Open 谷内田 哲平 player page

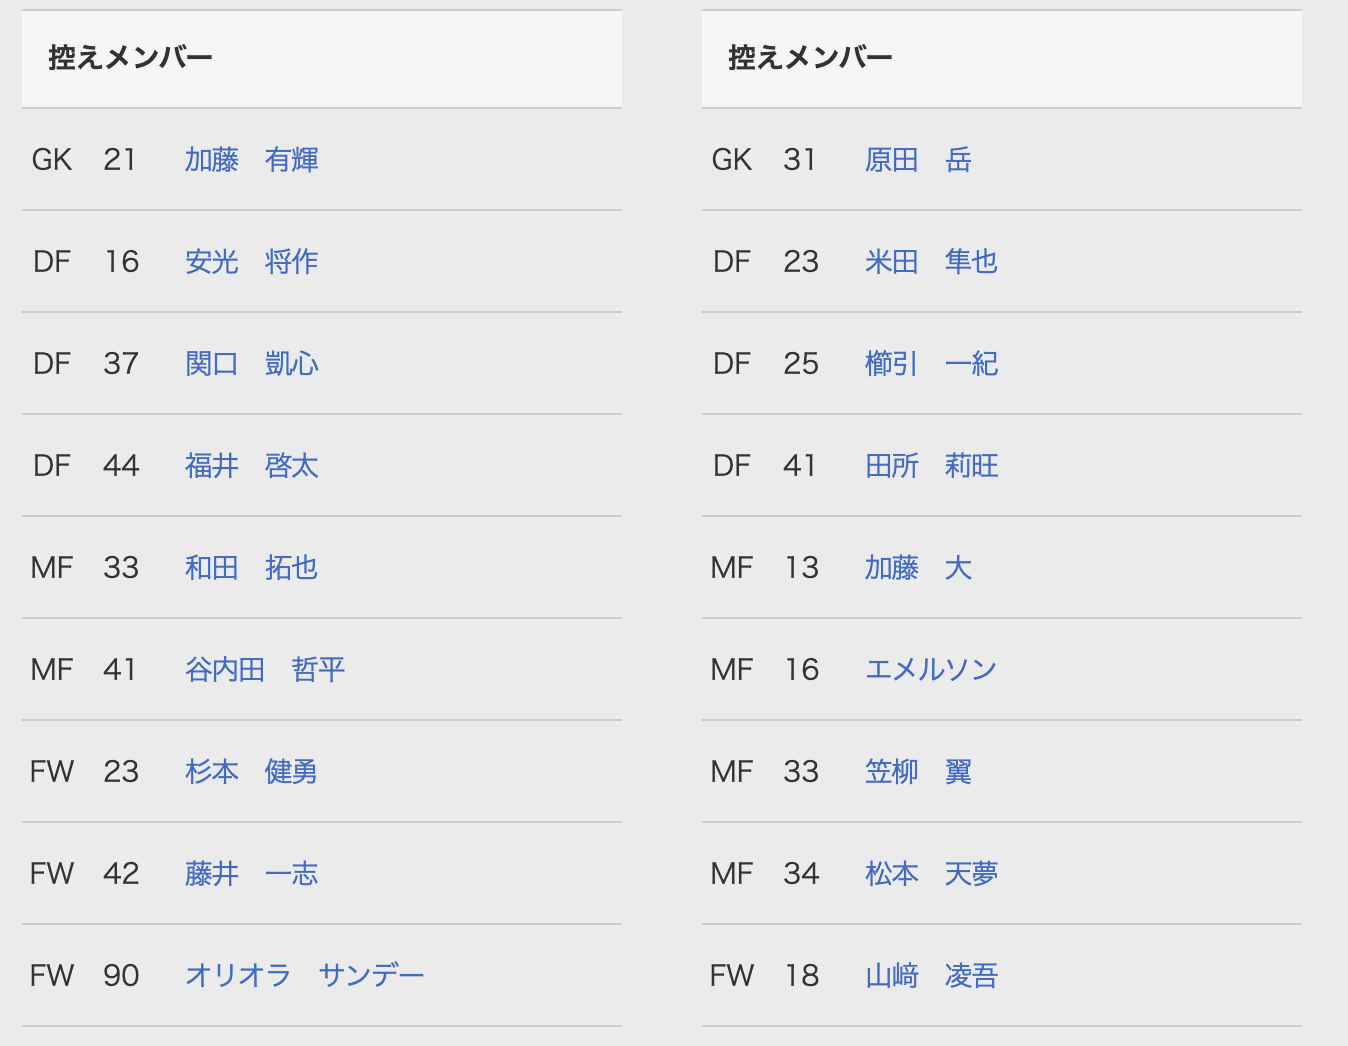click(x=265, y=670)
